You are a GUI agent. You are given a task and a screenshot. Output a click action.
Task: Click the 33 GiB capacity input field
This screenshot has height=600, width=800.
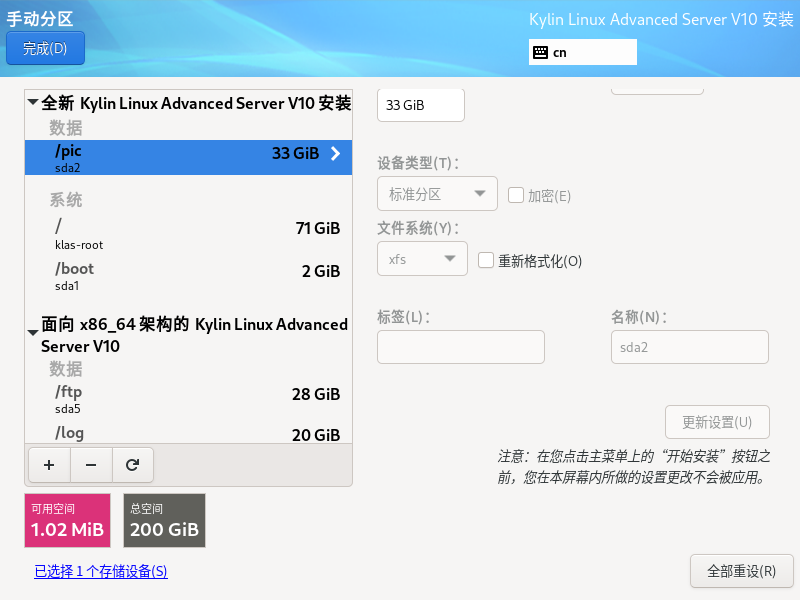[x=421, y=105]
